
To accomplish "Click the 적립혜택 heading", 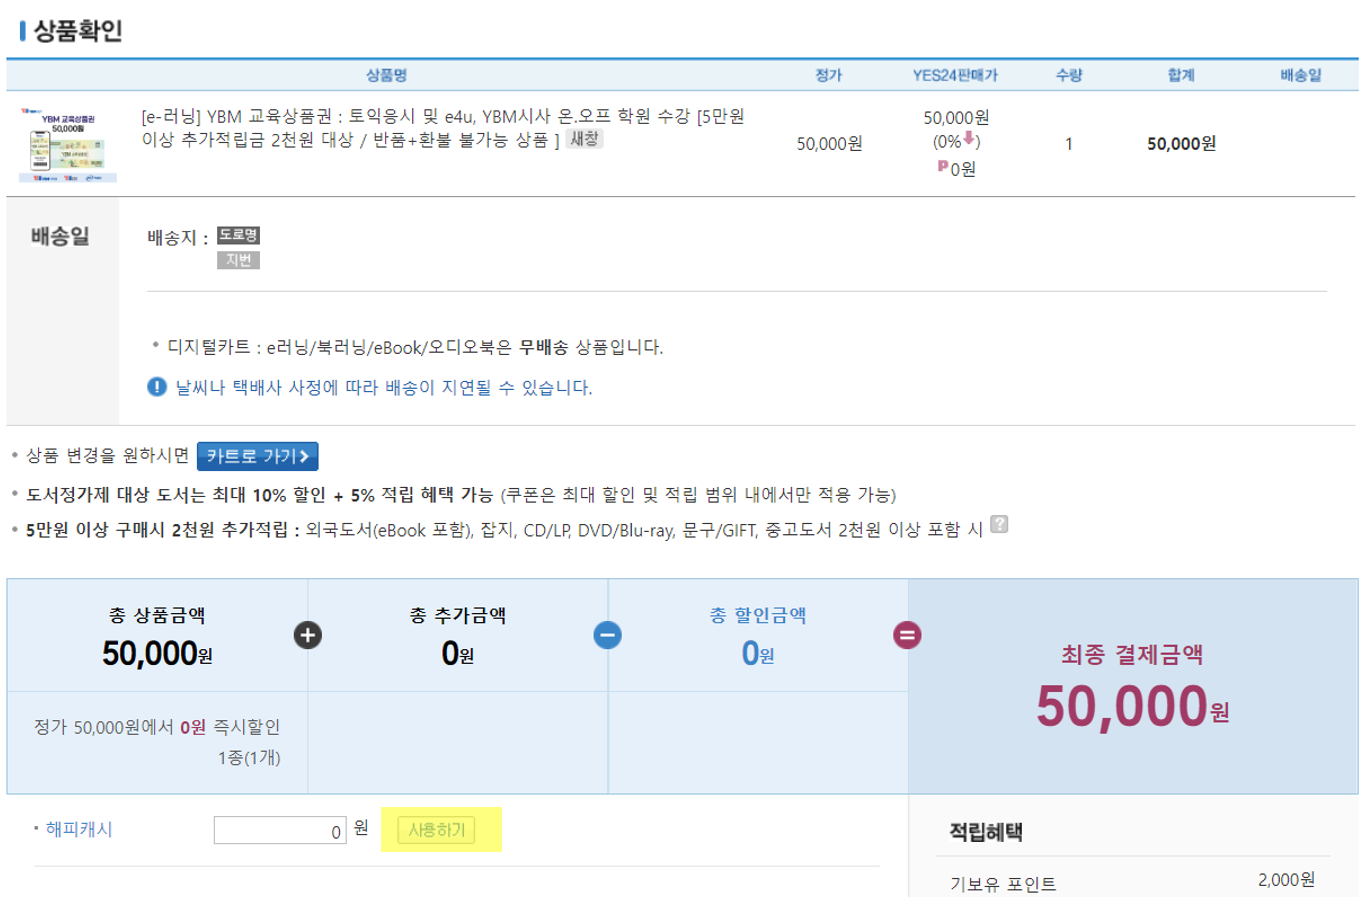I will click(x=986, y=832).
